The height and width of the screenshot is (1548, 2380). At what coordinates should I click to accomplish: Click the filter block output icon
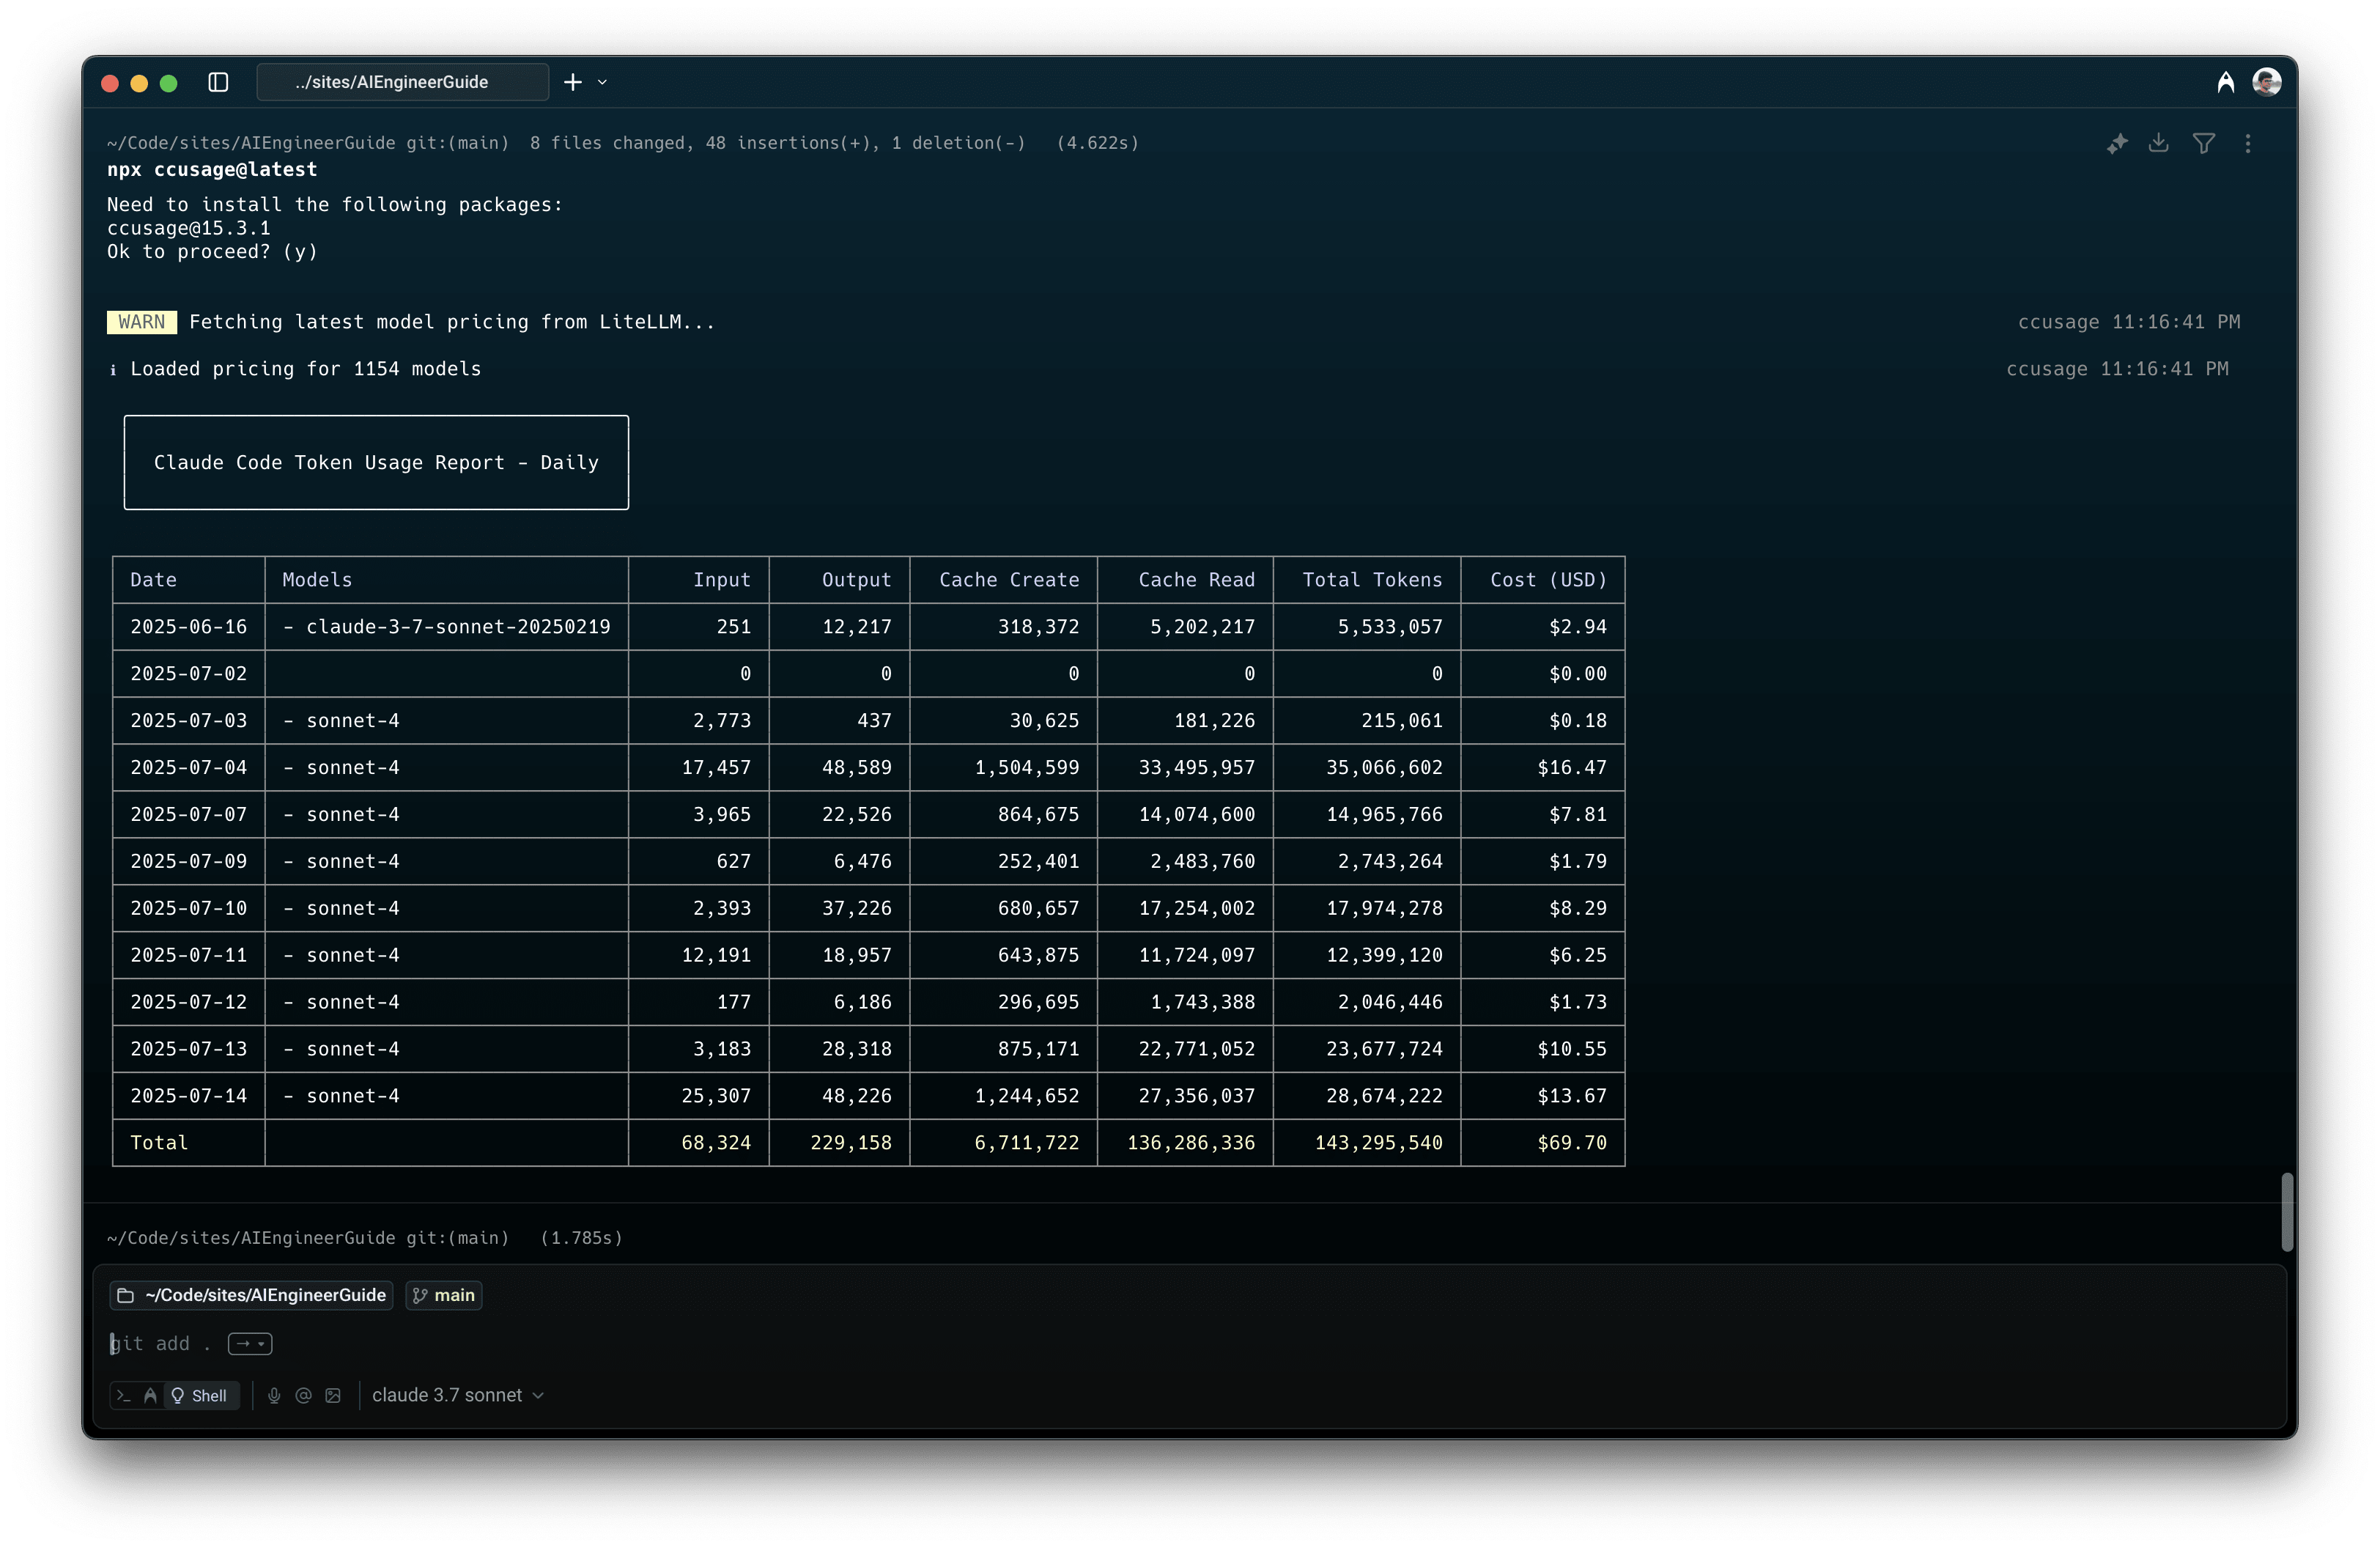[x=2203, y=143]
